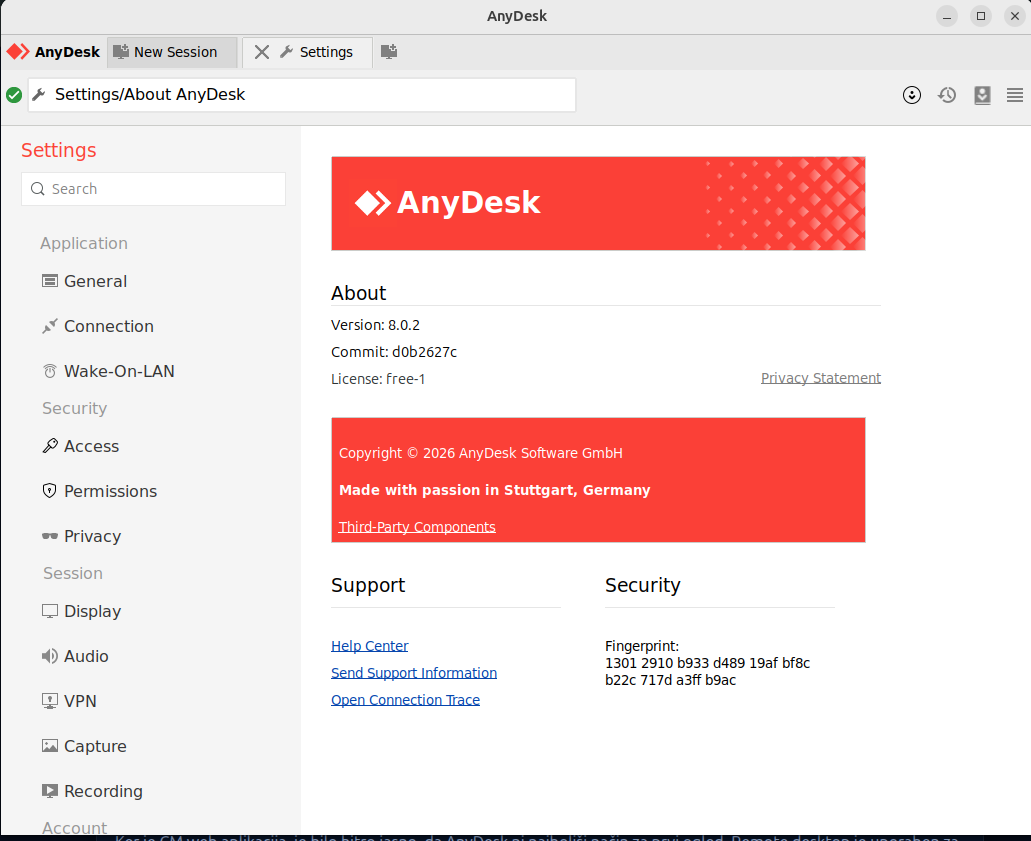Close the Settings tab with the X
Viewport: 1031px width, 841px height.
(262, 52)
